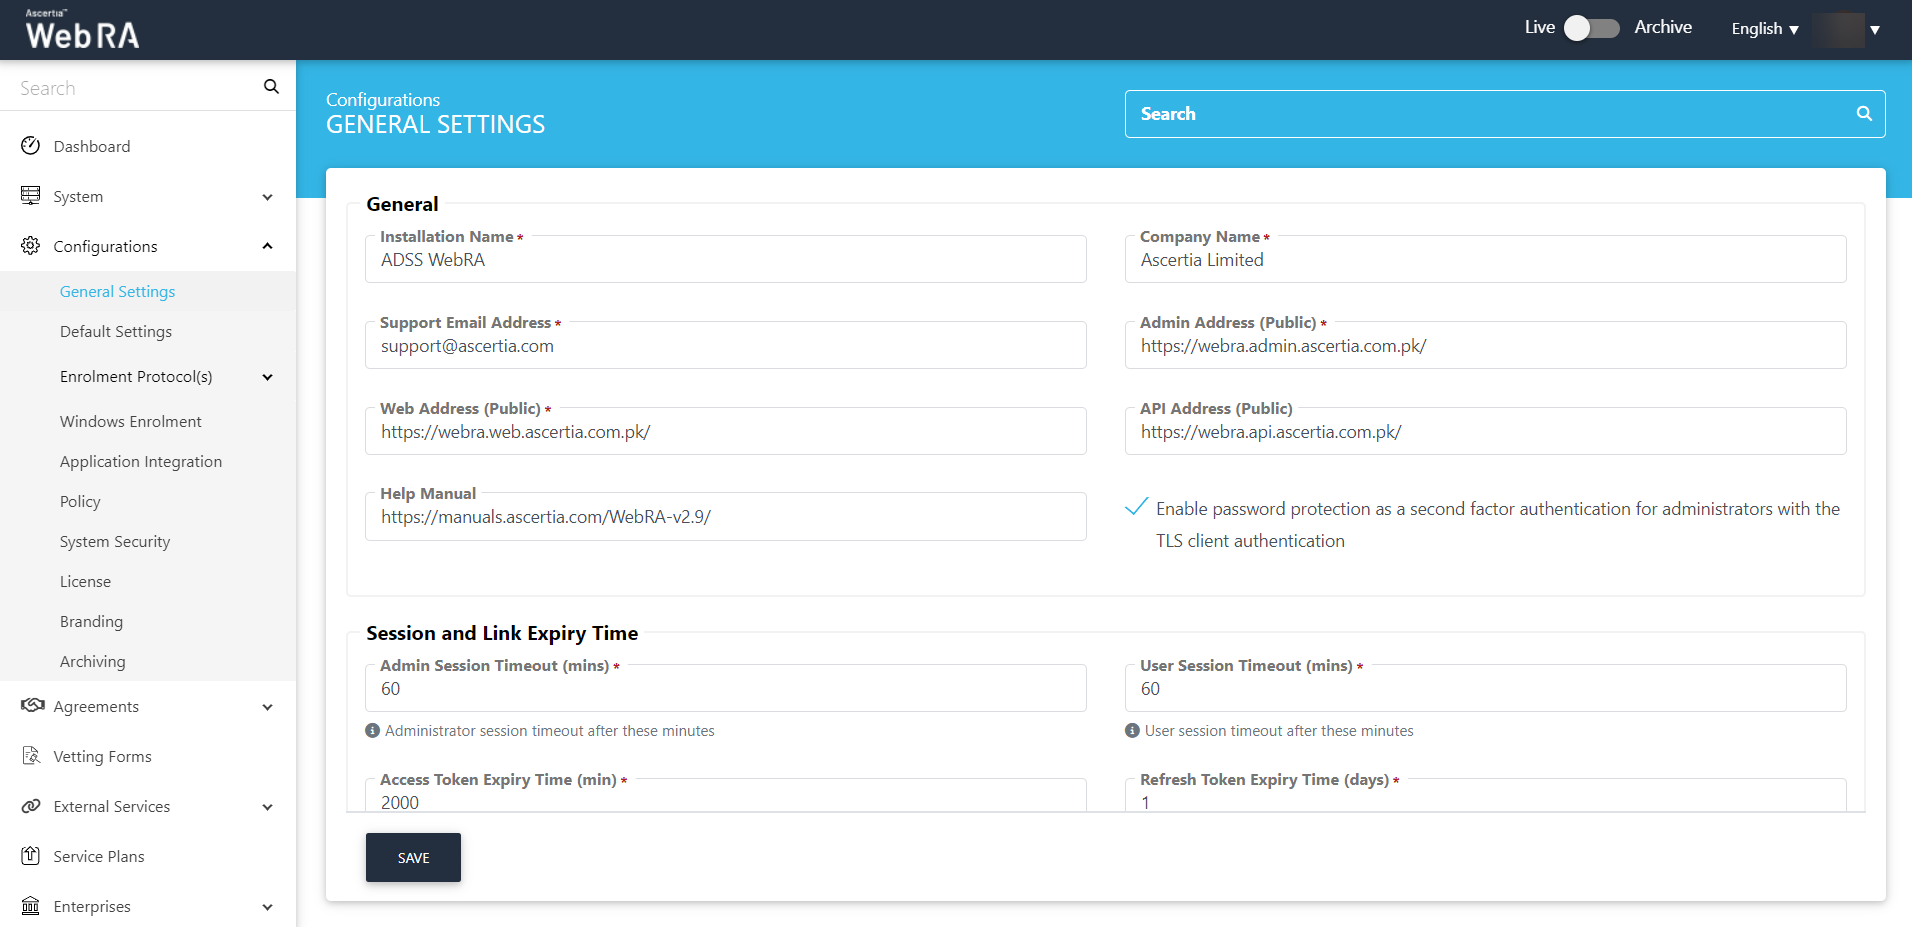
Task: Open System Security settings
Action: coord(115,541)
